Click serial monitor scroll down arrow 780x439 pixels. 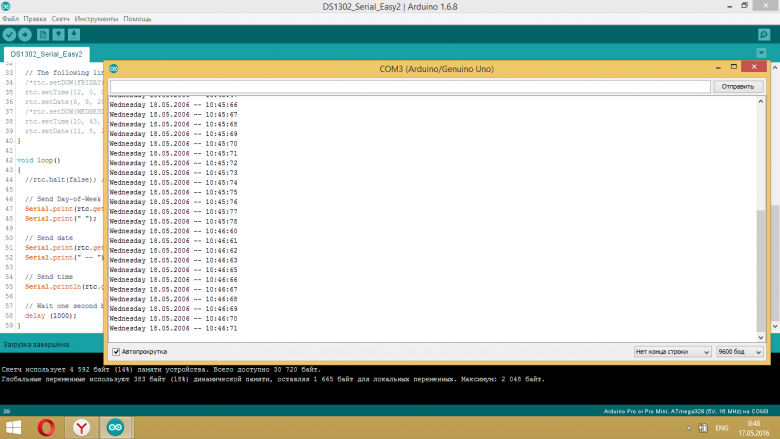[x=761, y=338]
